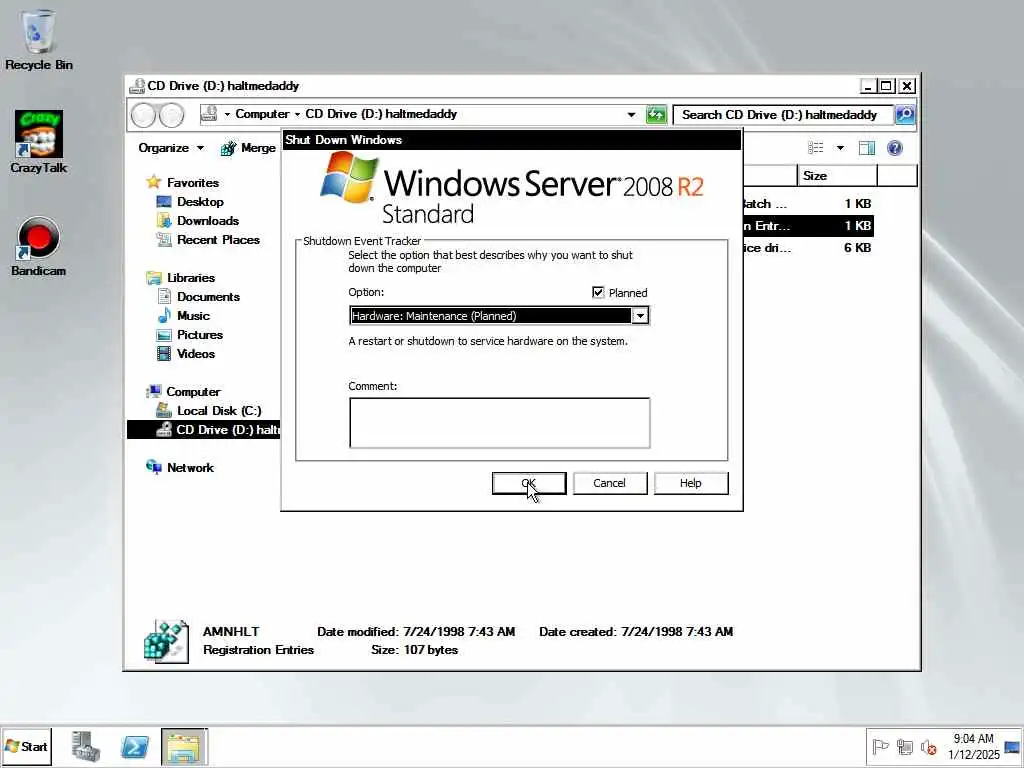
Task: Select Computer in navigation pane
Action: tap(193, 392)
